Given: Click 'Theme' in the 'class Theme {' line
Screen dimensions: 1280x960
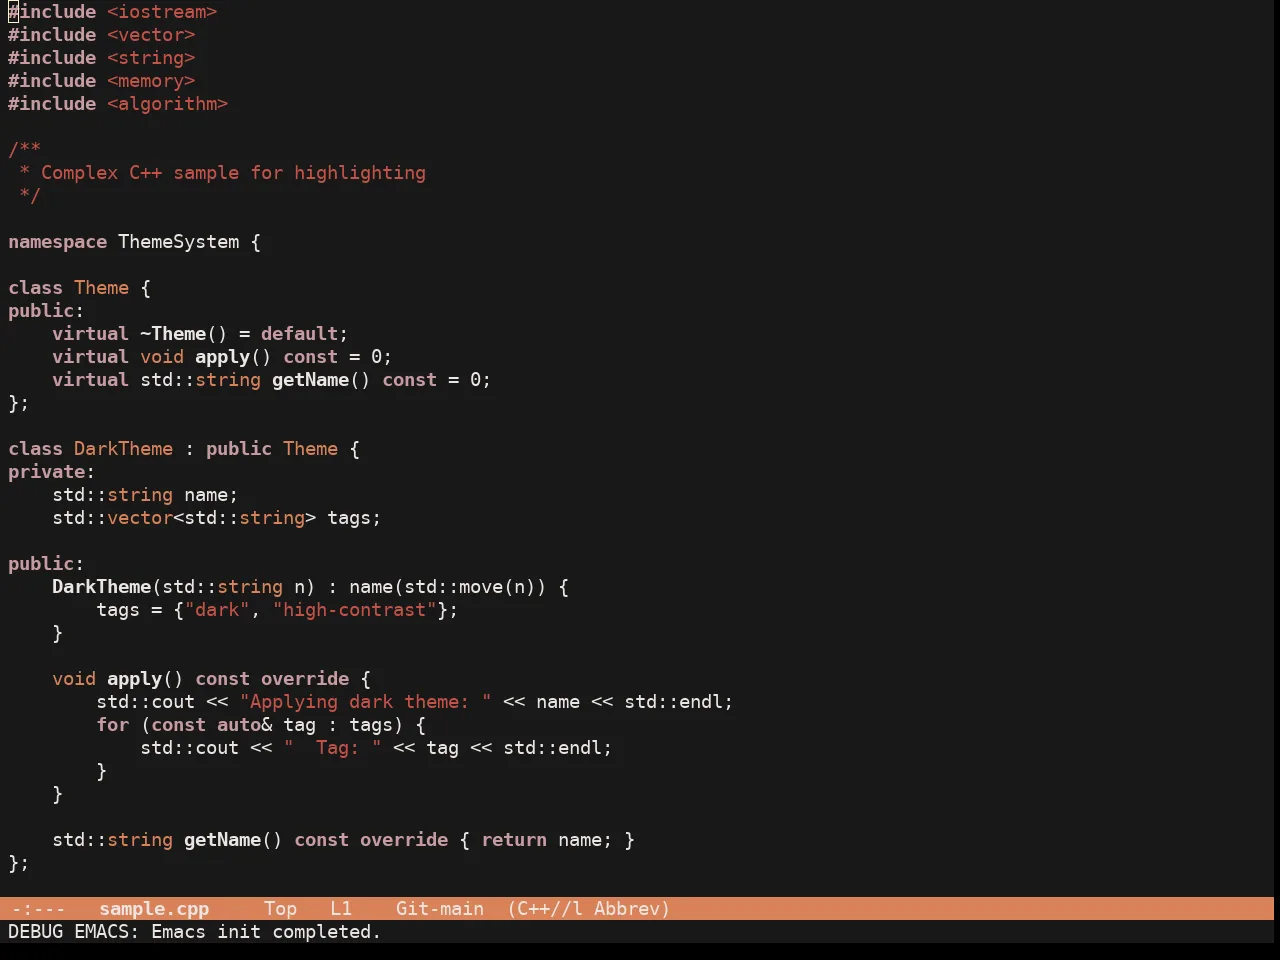Looking at the screenshot, I should coord(102,288).
